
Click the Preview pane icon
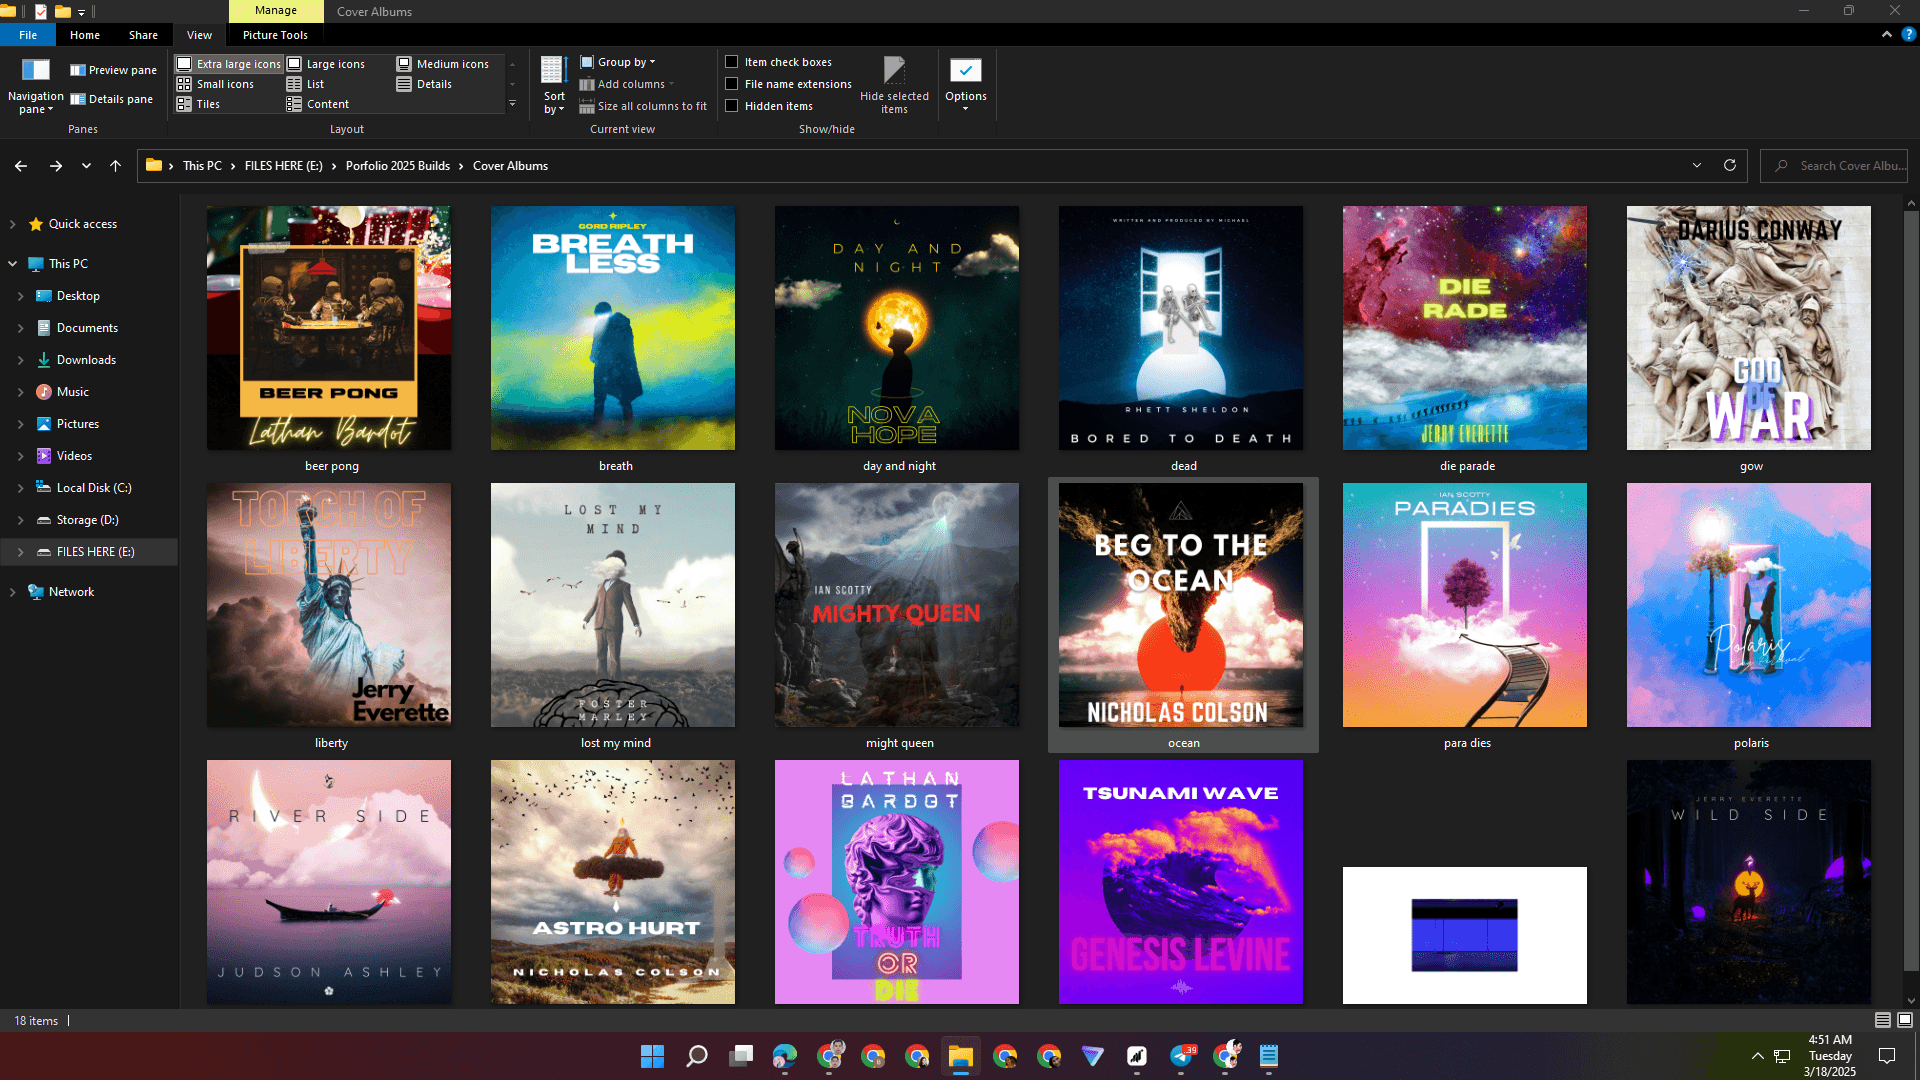pos(77,70)
